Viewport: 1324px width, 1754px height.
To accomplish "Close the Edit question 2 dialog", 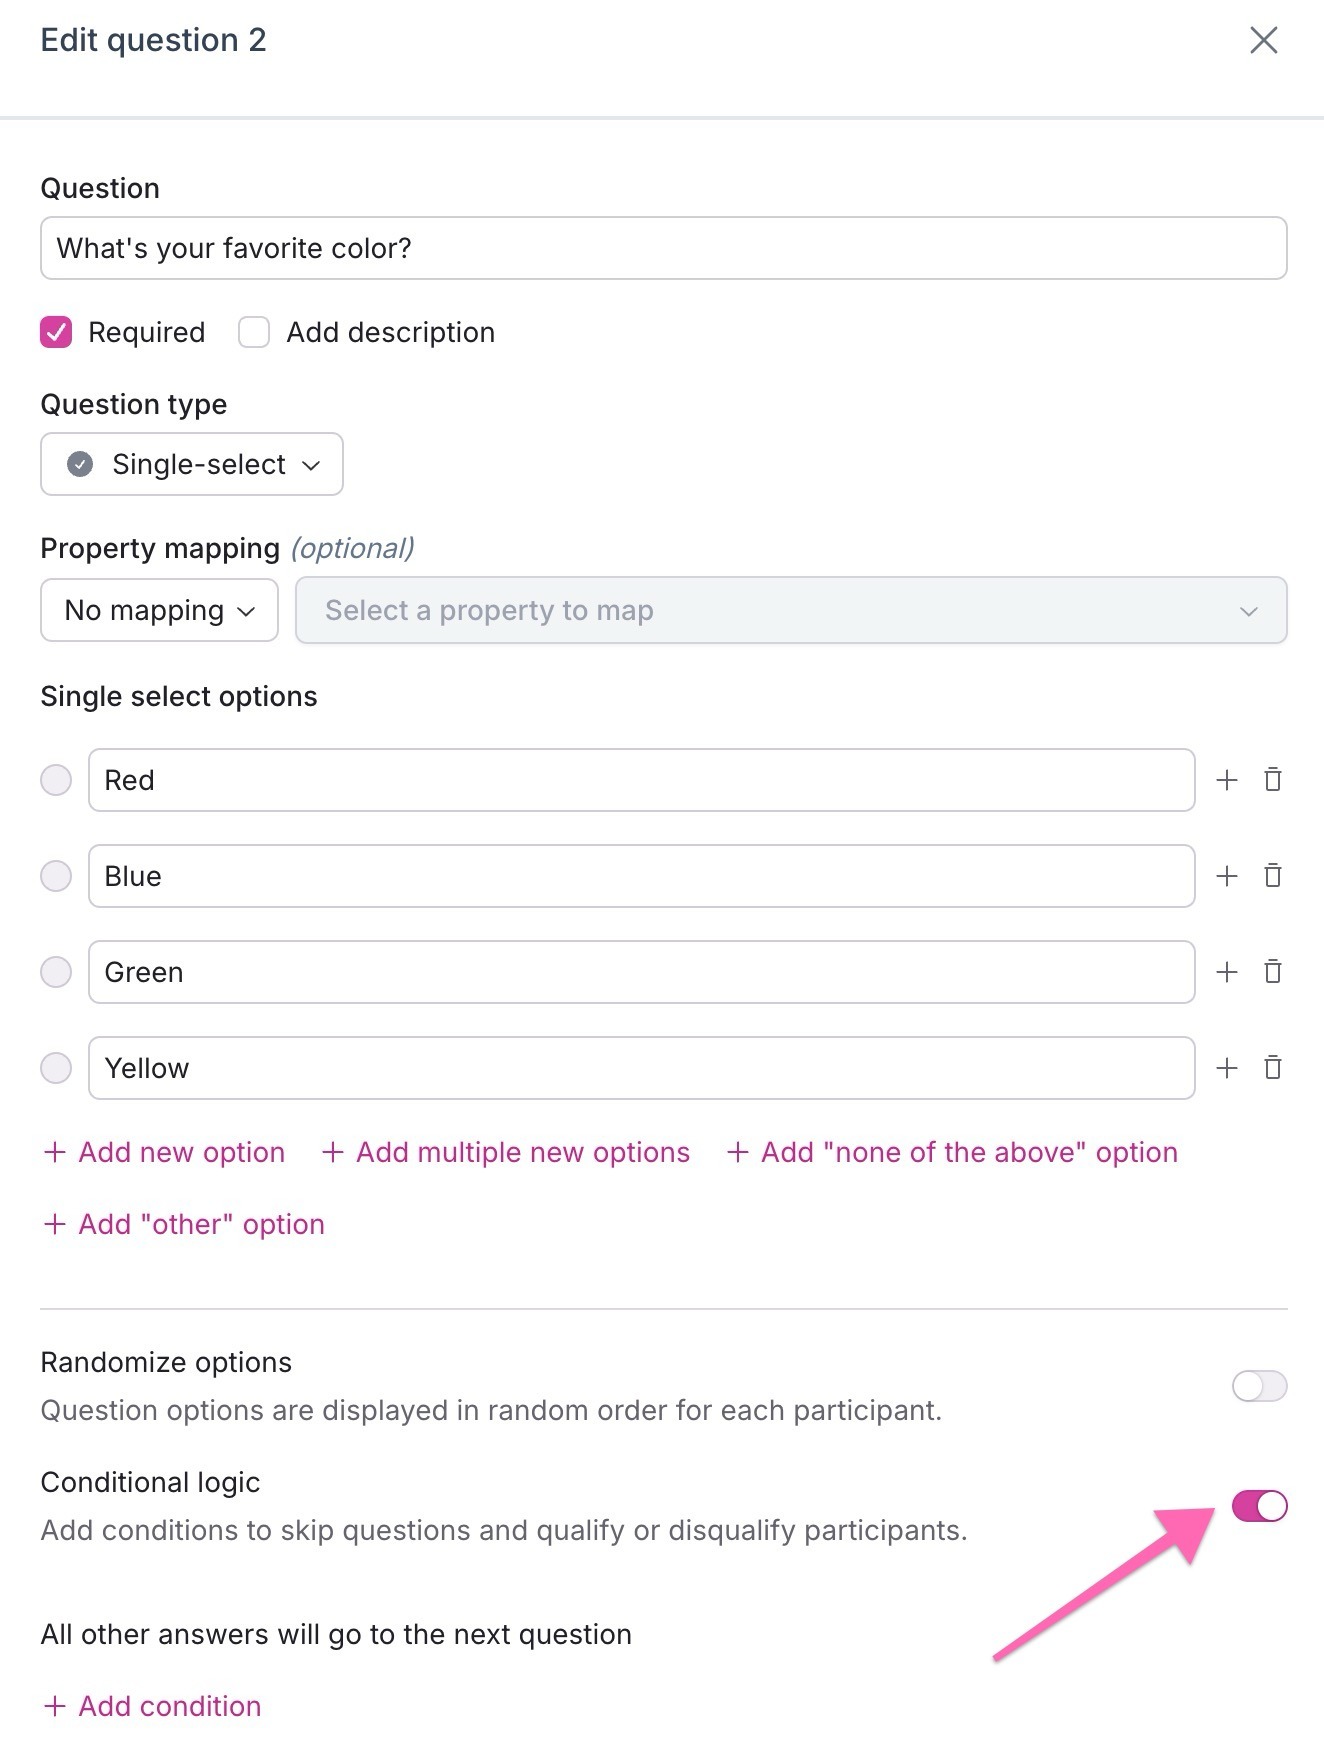I will pos(1264,41).
